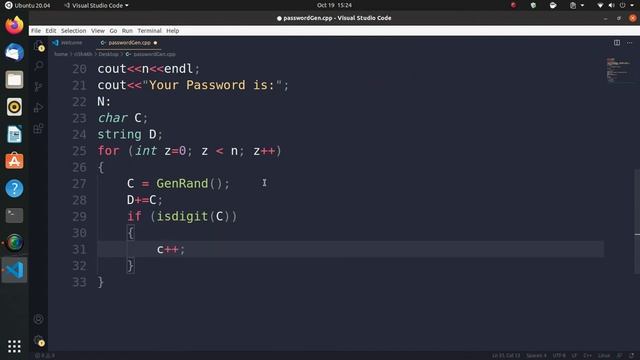Click the 'string D;' declaration line
This screenshot has width=640, height=360.
(x=130, y=134)
